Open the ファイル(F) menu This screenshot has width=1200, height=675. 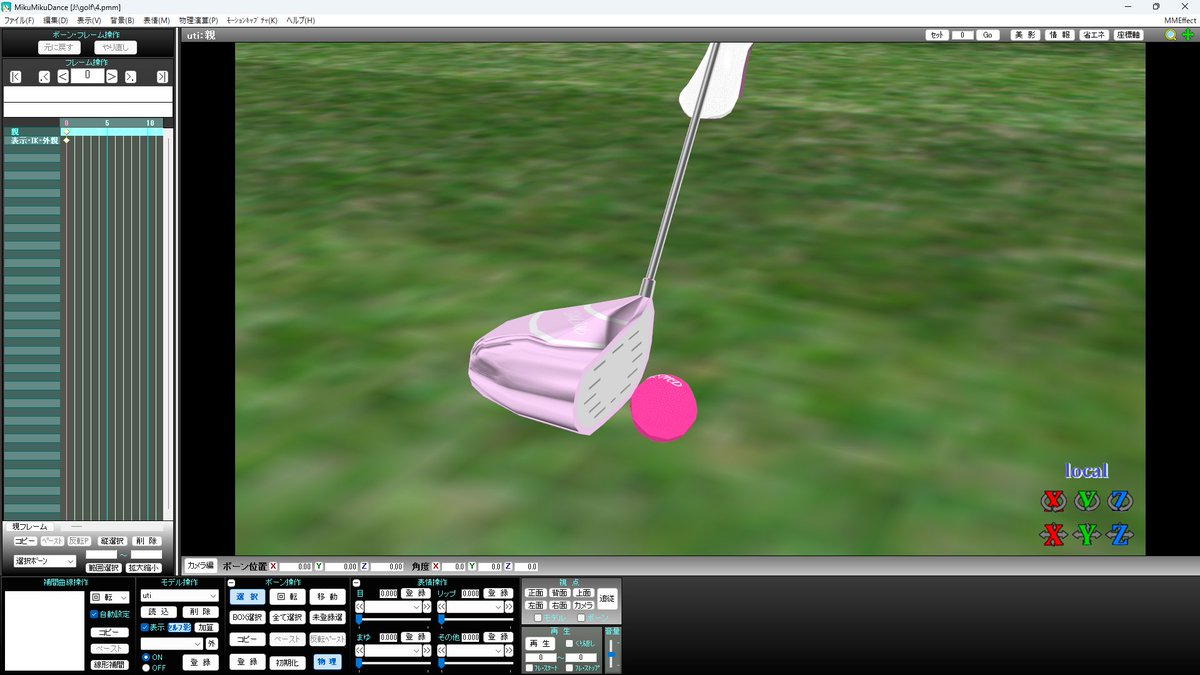coord(19,20)
